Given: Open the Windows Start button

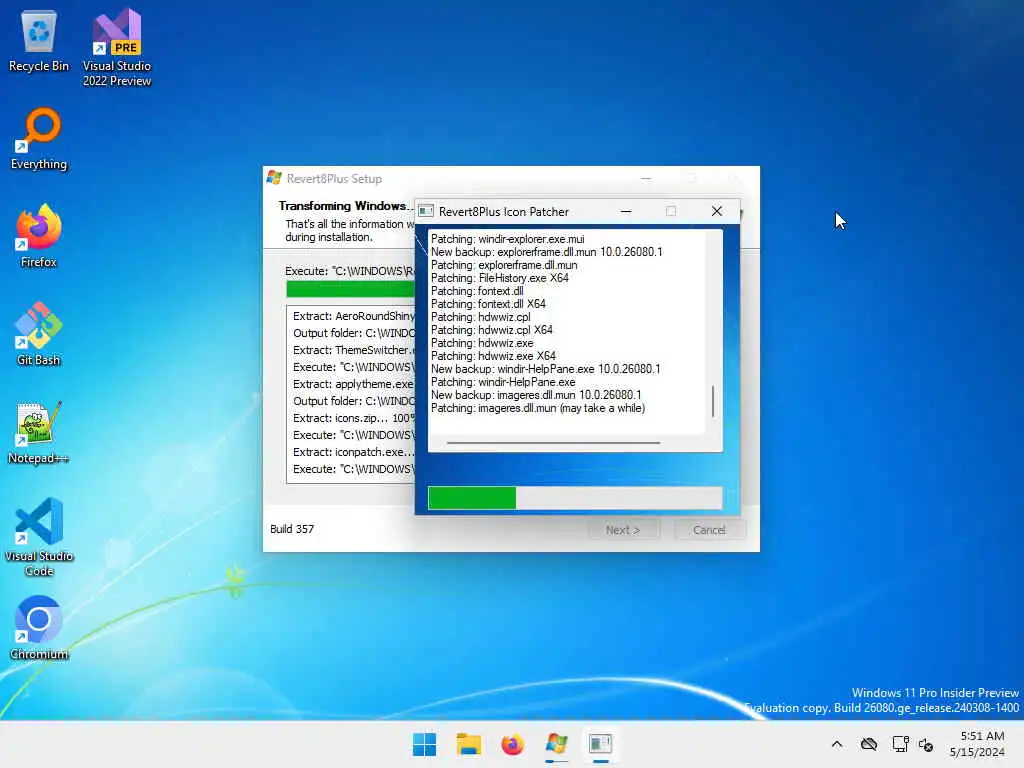Looking at the screenshot, I should (424, 744).
